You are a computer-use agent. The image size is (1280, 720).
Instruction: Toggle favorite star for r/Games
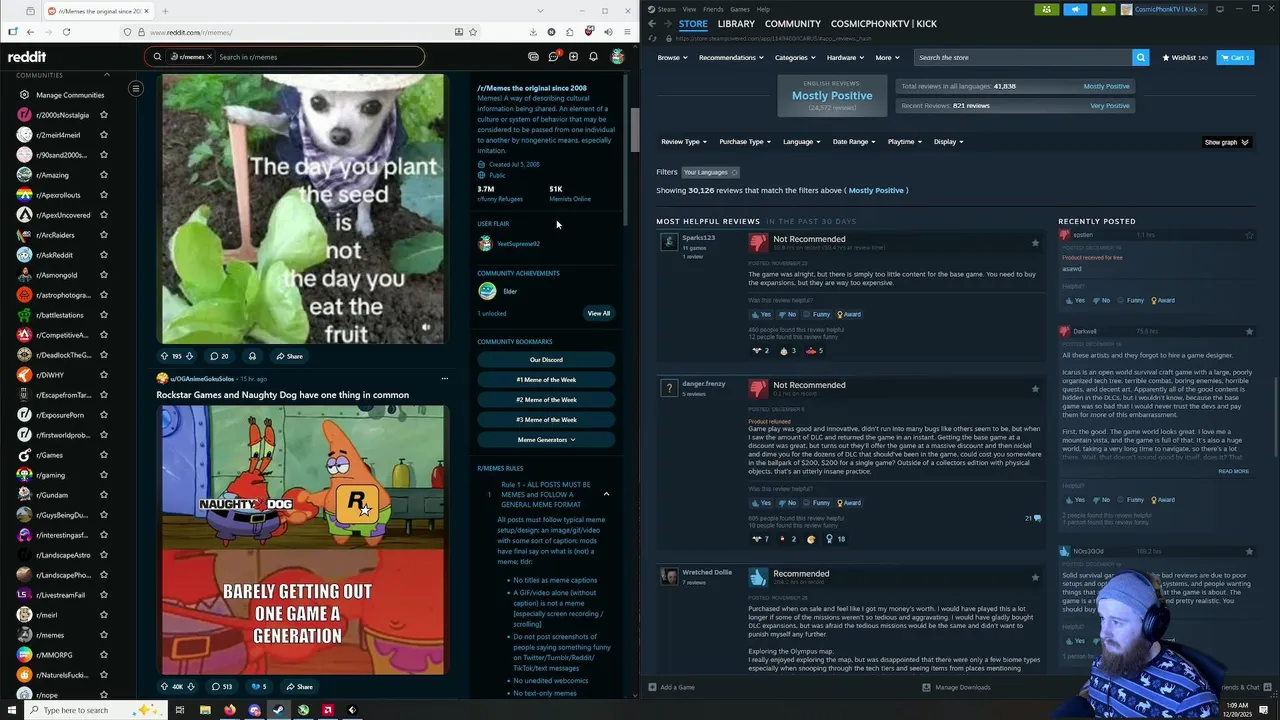(x=103, y=455)
